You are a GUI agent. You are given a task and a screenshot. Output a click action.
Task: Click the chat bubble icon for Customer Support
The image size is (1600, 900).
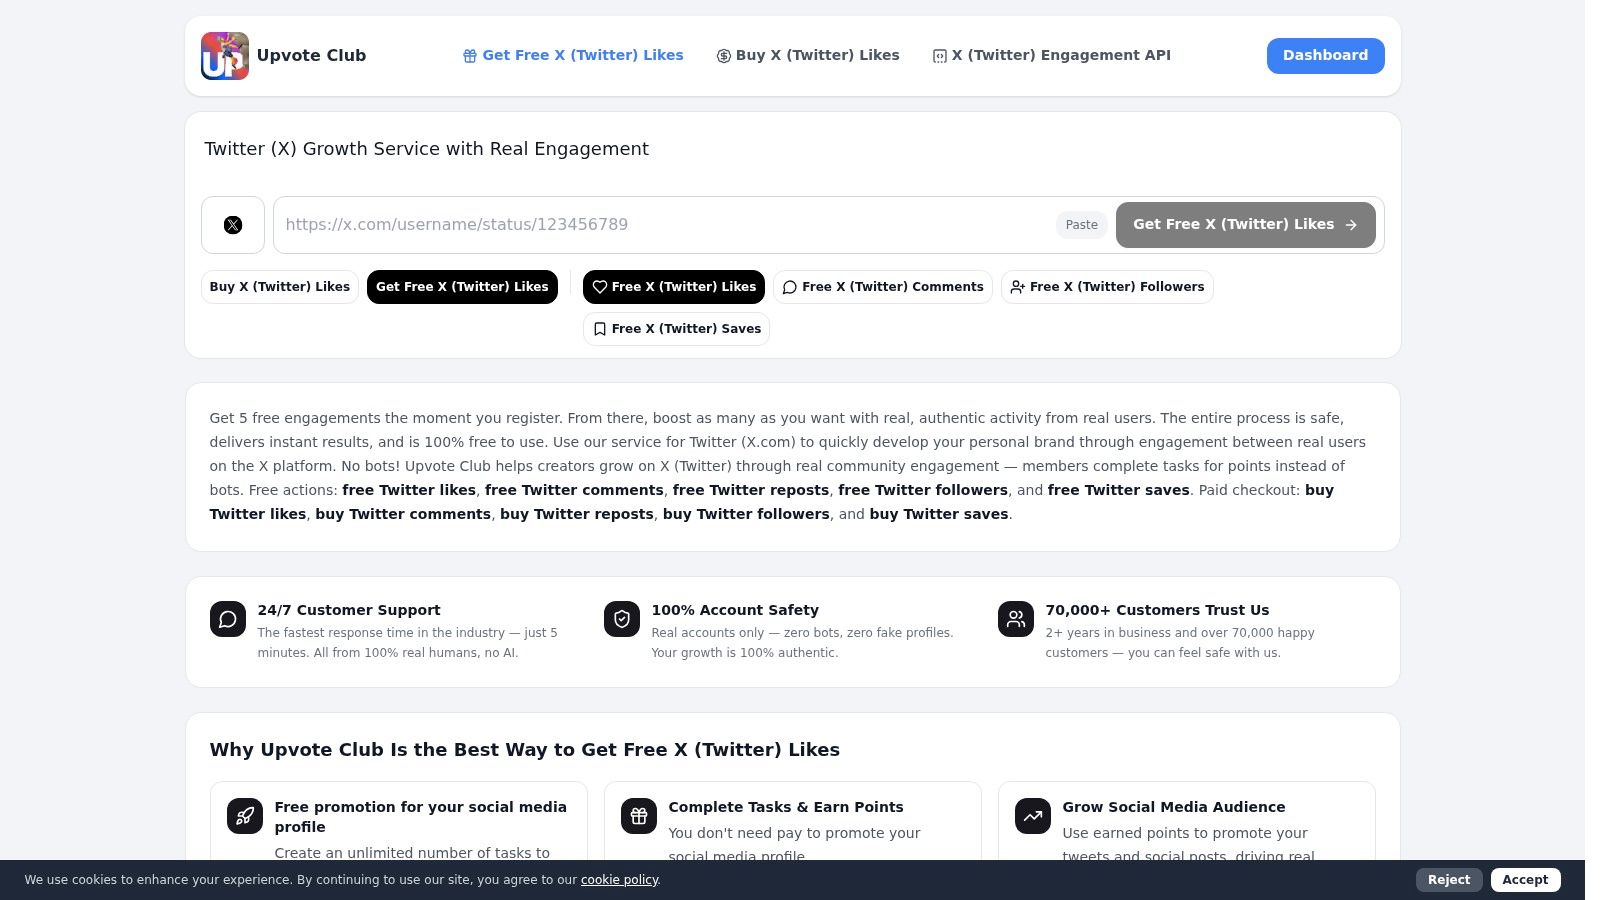tap(228, 619)
